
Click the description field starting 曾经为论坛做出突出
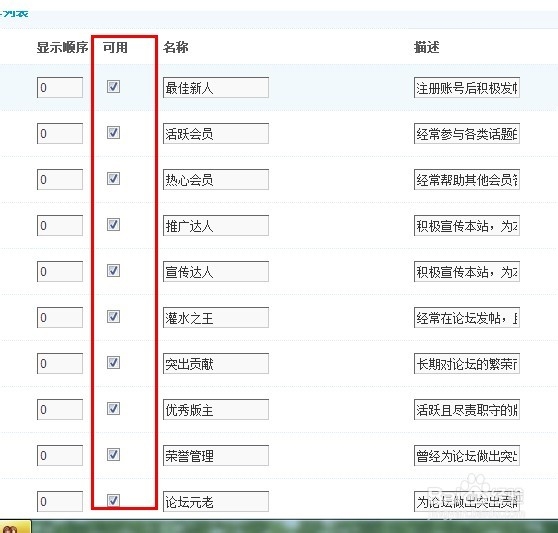(467, 455)
